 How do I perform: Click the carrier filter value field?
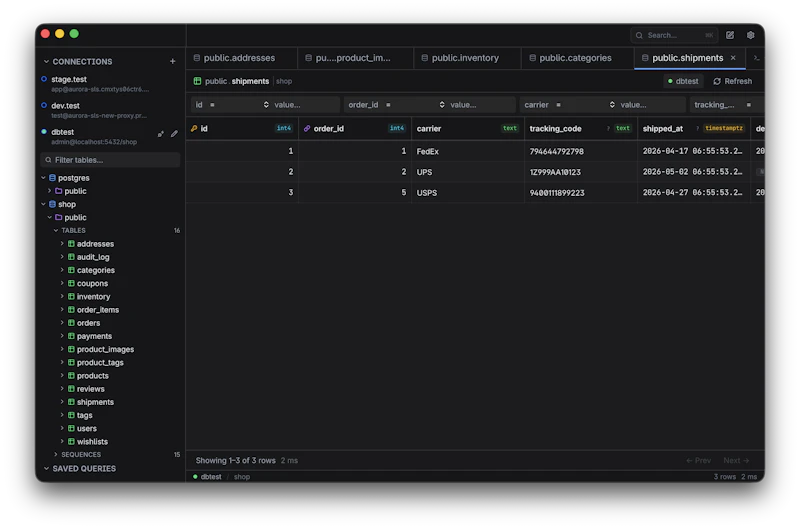pyautogui.click(x=652, y=105)
